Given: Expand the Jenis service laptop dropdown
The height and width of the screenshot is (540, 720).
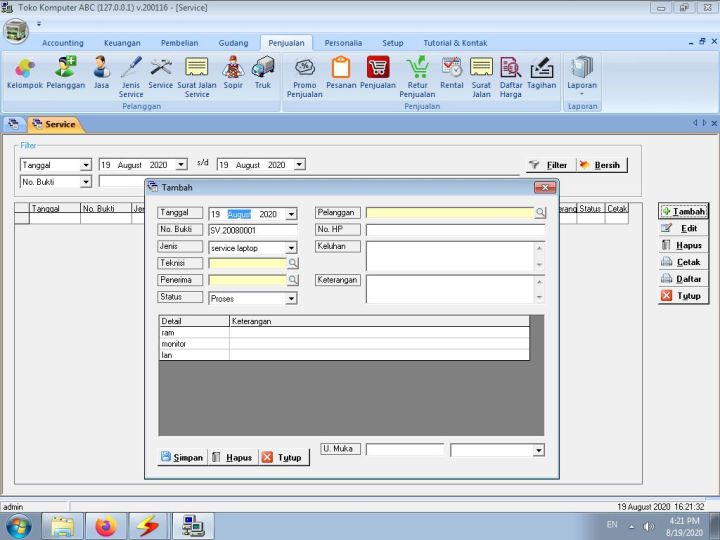Looking at the screenshot, I should [292, 247].
